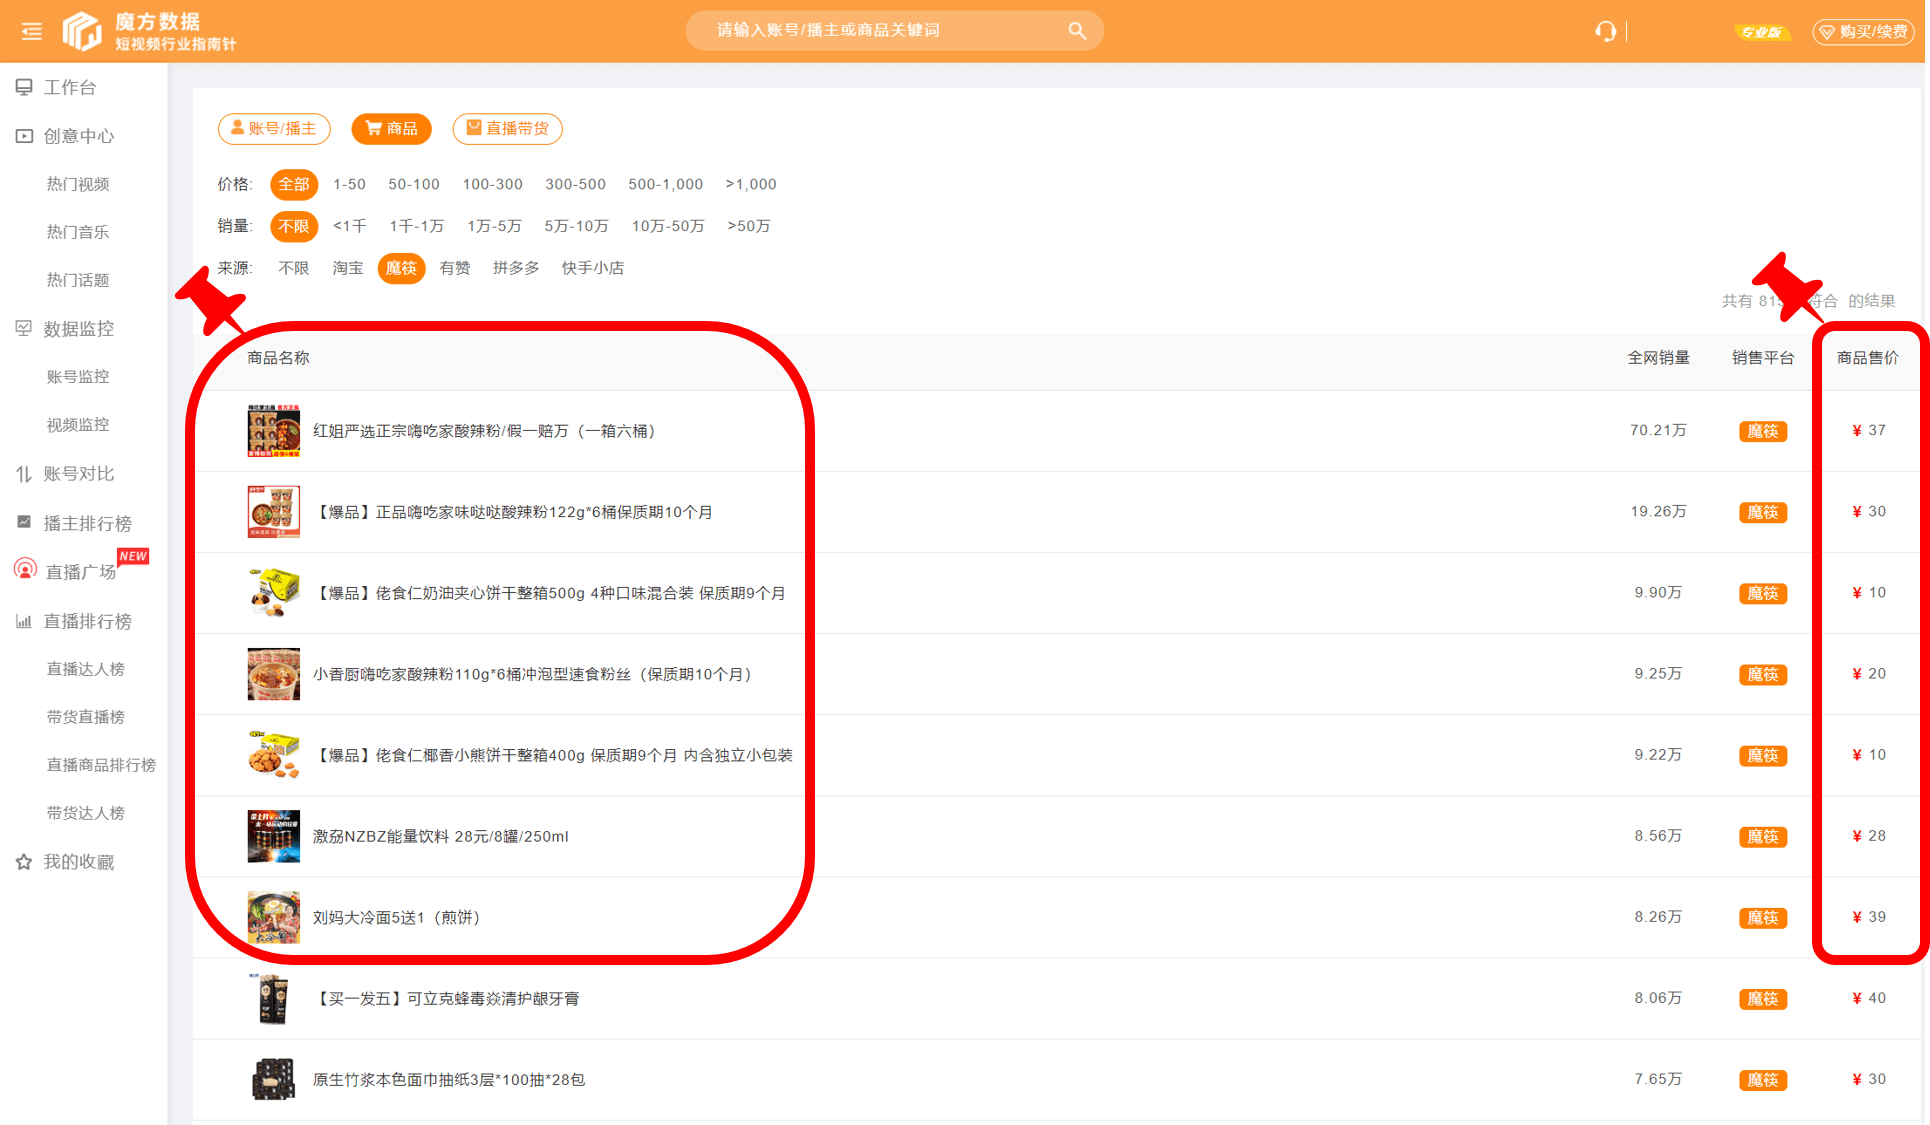Image resolution: width=1930 pixels, height=1125 pixels.
Task: Click the 直播排行榜 bar chart icon
Action: (x=24, y=621)
